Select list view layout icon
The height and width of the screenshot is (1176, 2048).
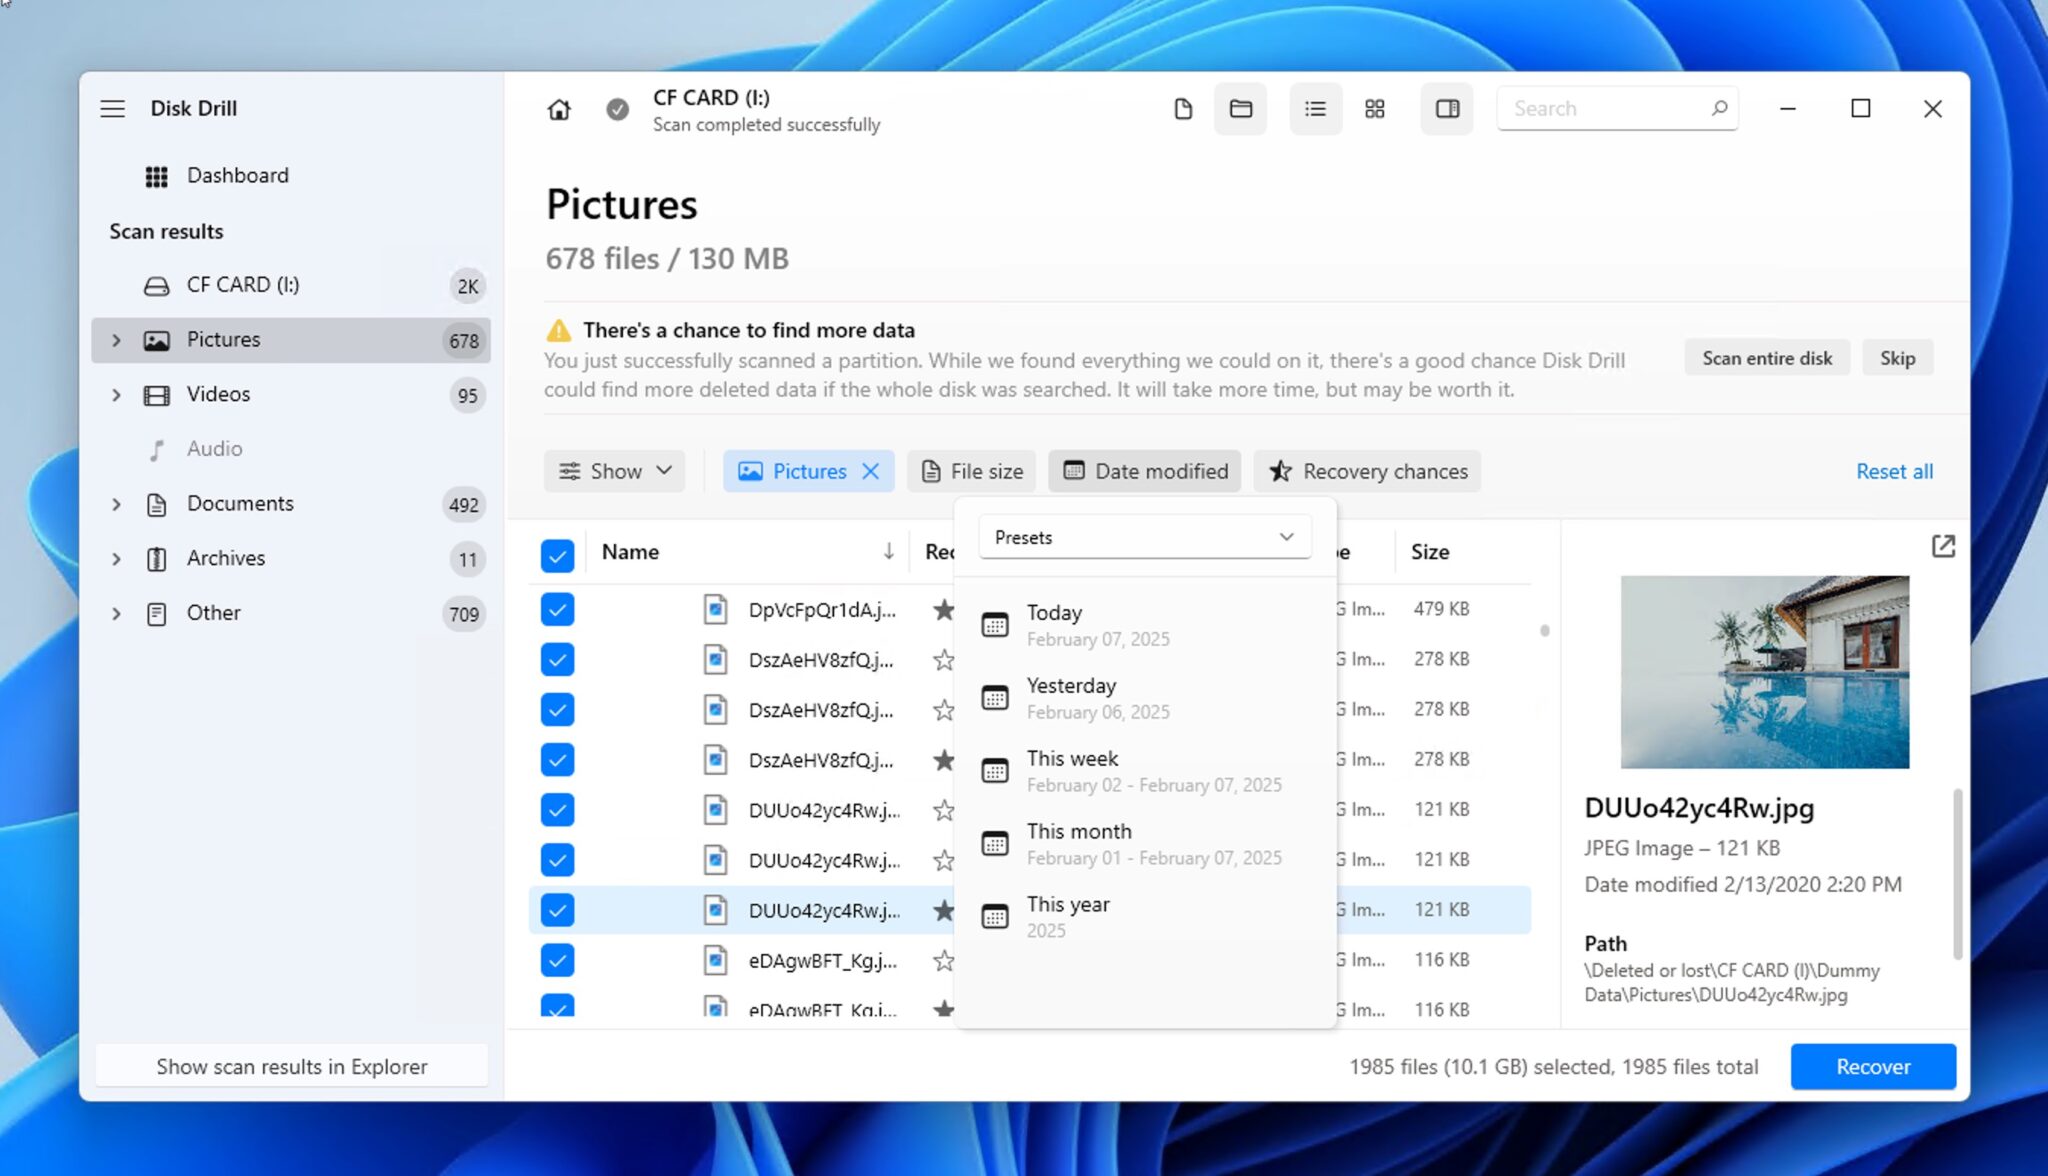[x=1315, y=109]
